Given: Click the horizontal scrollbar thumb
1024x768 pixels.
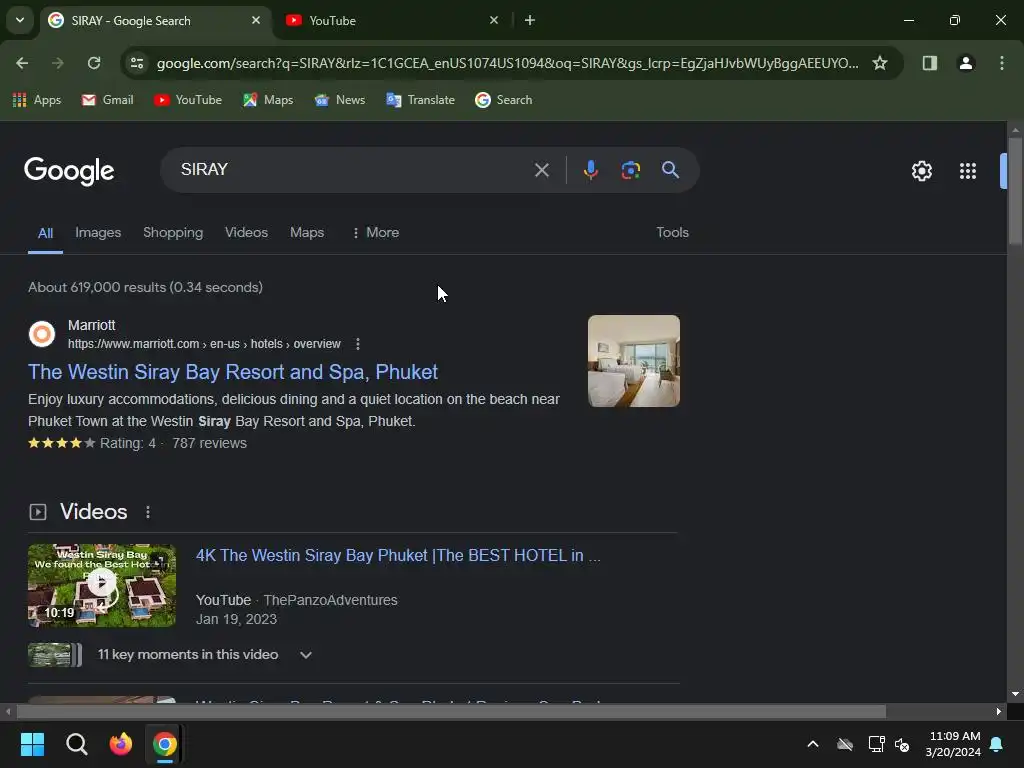Looking at the screenshot, I should pyautogui.click(x=451, y=711).
